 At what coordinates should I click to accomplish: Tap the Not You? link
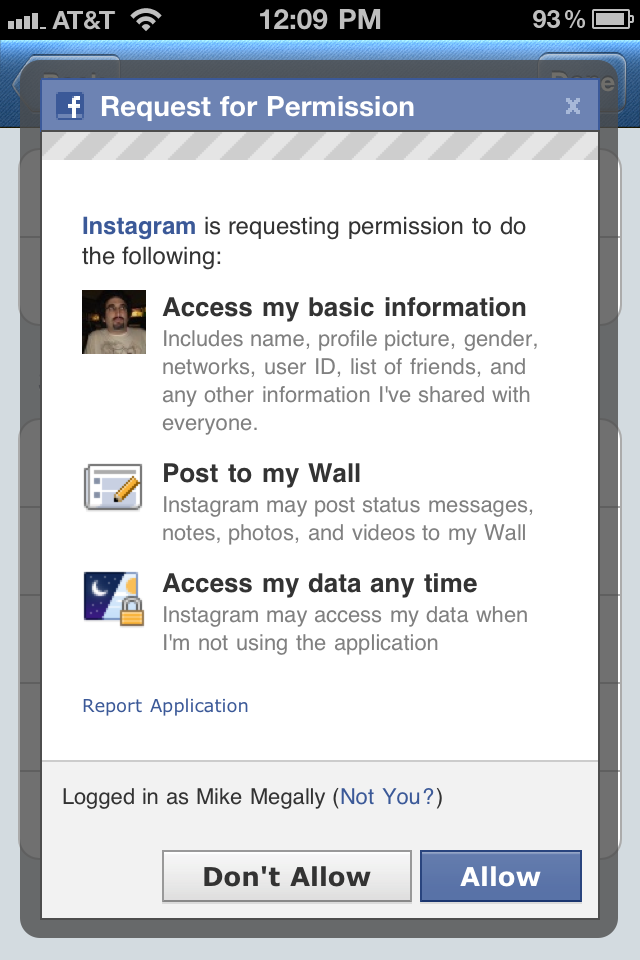point(387,797)
